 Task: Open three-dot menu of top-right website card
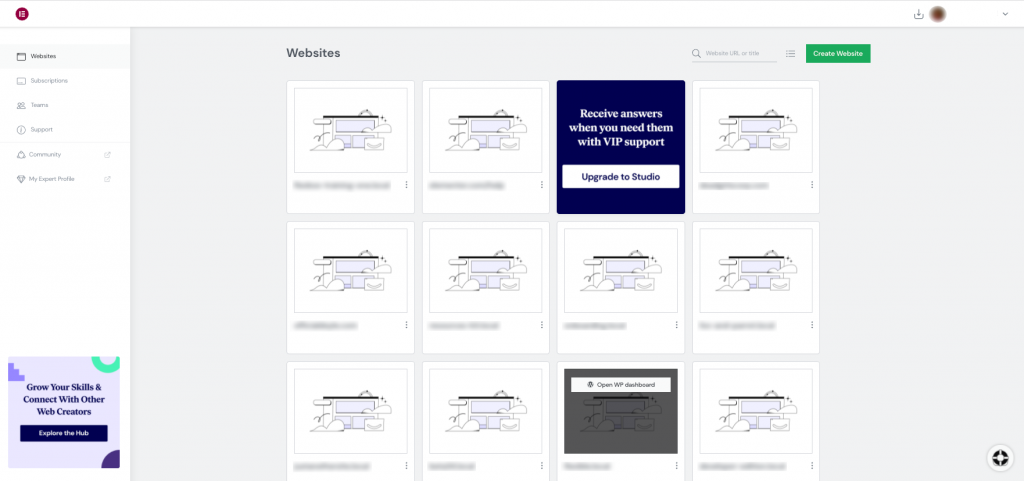[811, 185]
